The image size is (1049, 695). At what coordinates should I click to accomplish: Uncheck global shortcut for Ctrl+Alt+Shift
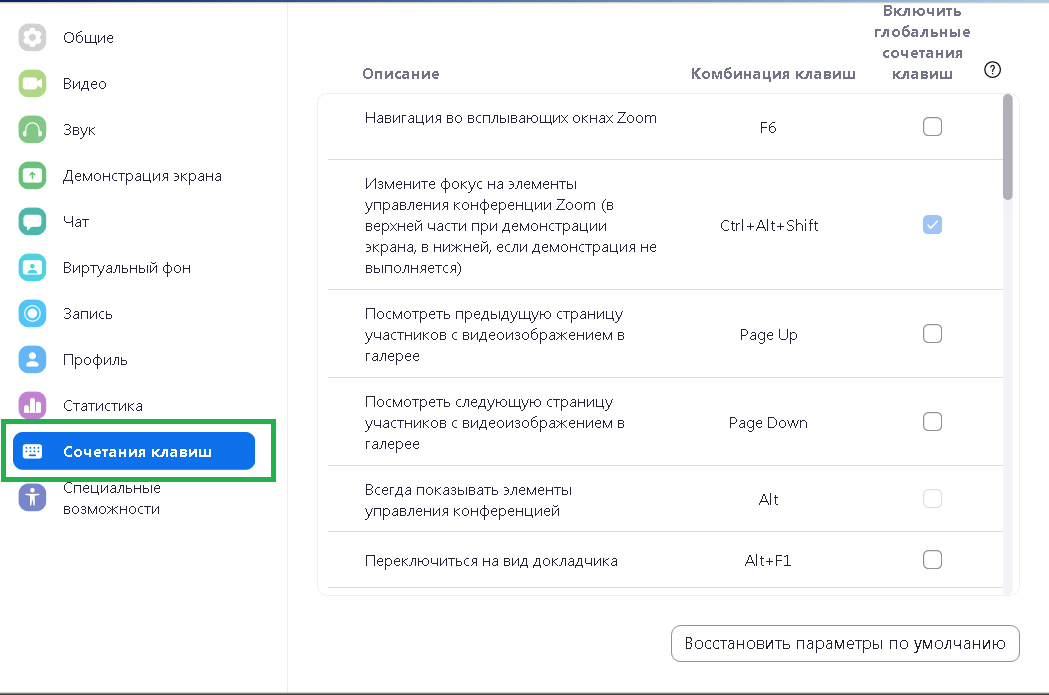coord(933,225)
